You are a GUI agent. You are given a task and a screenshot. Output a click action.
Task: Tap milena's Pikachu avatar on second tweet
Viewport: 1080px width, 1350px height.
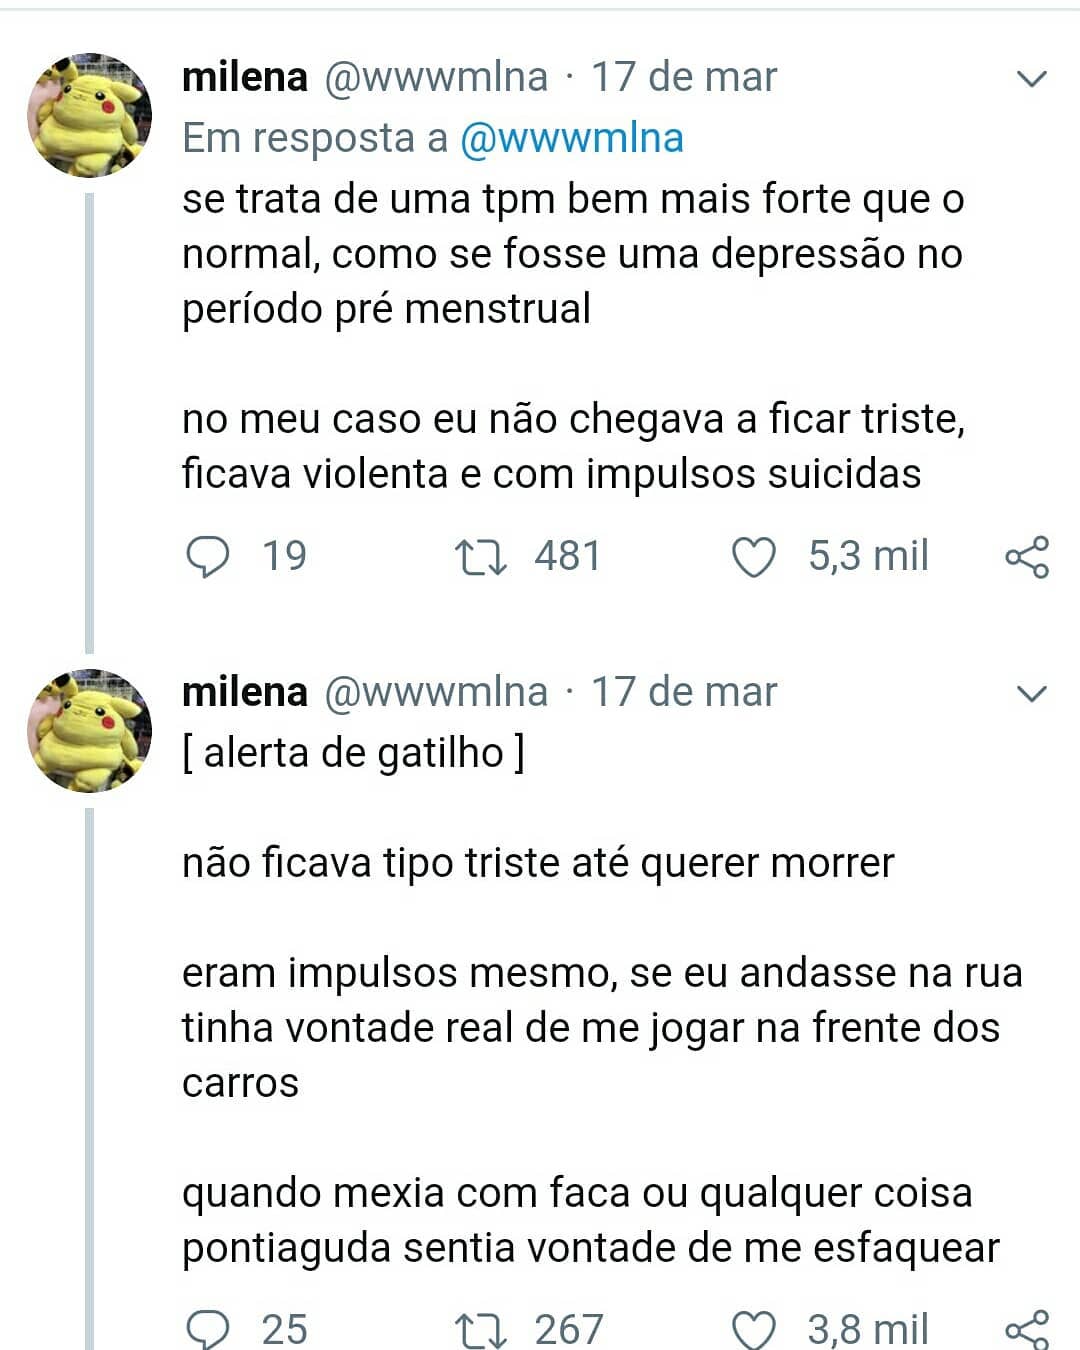tap(89, 730)
